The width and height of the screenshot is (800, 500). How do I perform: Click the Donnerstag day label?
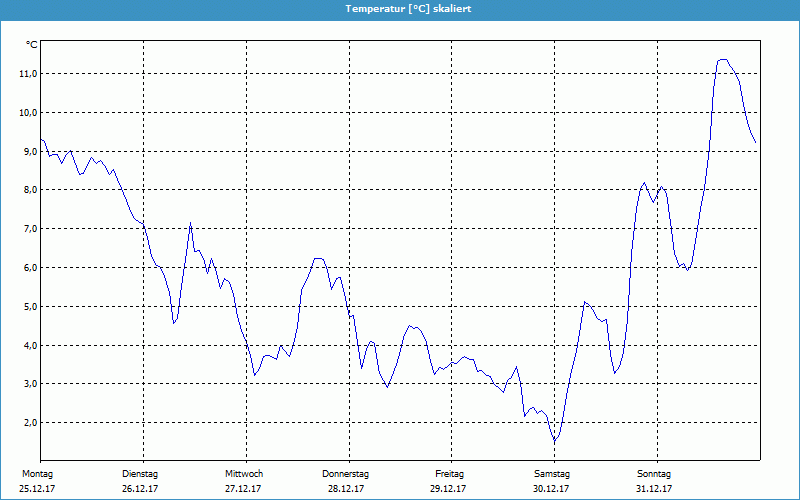click(346, 474)
